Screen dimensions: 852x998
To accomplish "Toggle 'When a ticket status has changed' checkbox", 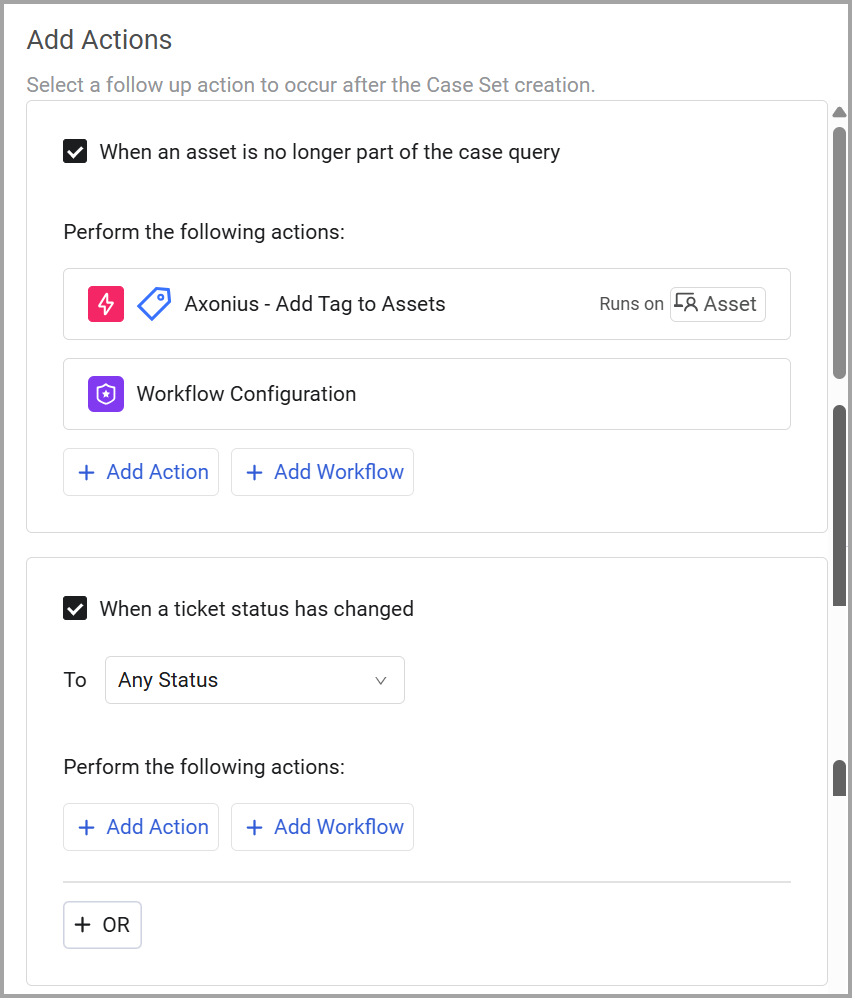I will tap(75, 609).
